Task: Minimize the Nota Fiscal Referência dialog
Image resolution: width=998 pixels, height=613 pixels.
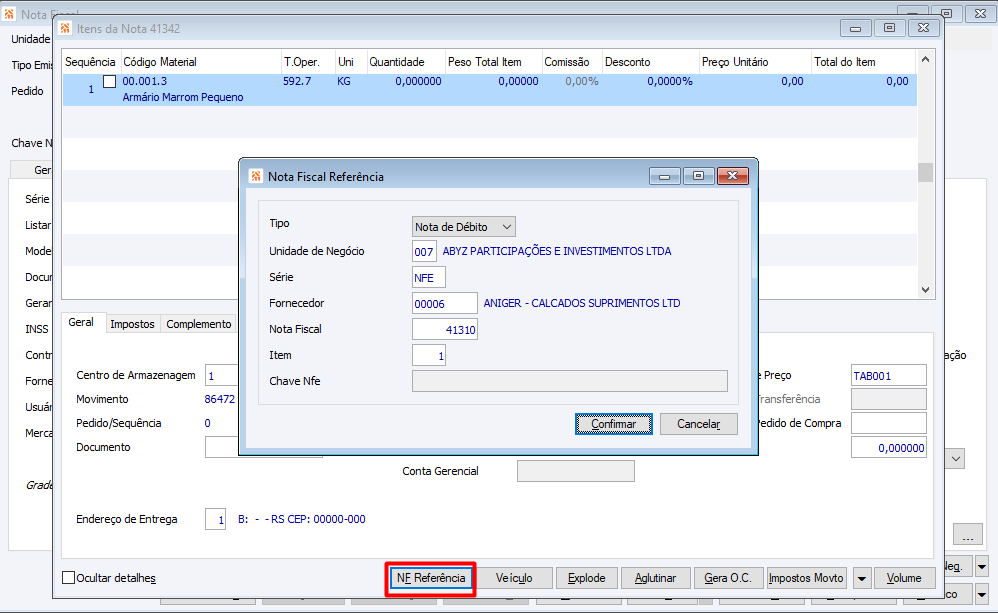Action: (664, 176)
